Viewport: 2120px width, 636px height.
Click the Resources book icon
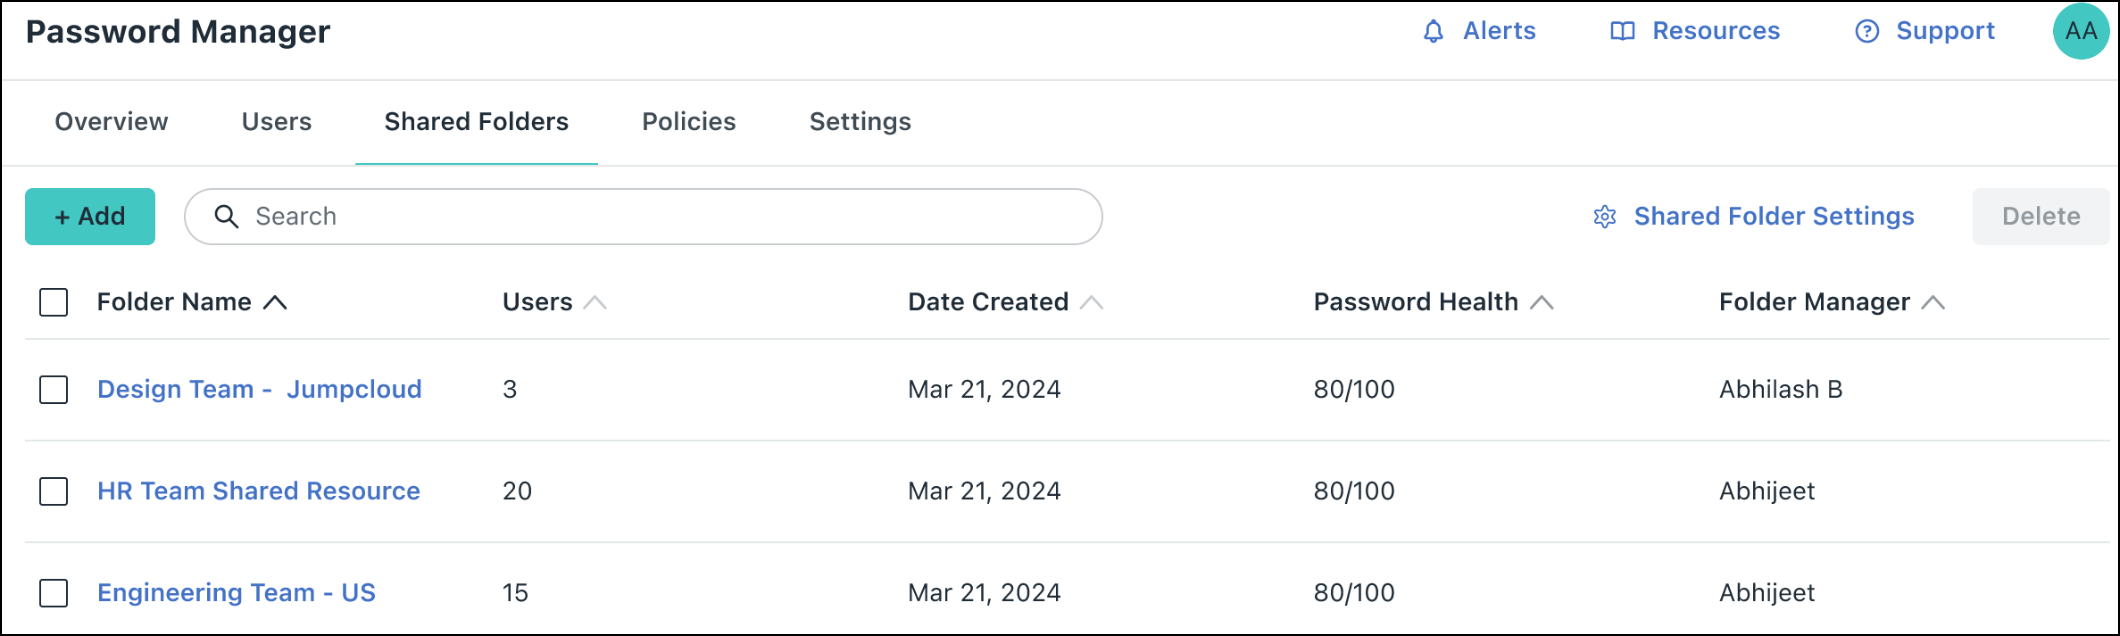(1621, 31)
